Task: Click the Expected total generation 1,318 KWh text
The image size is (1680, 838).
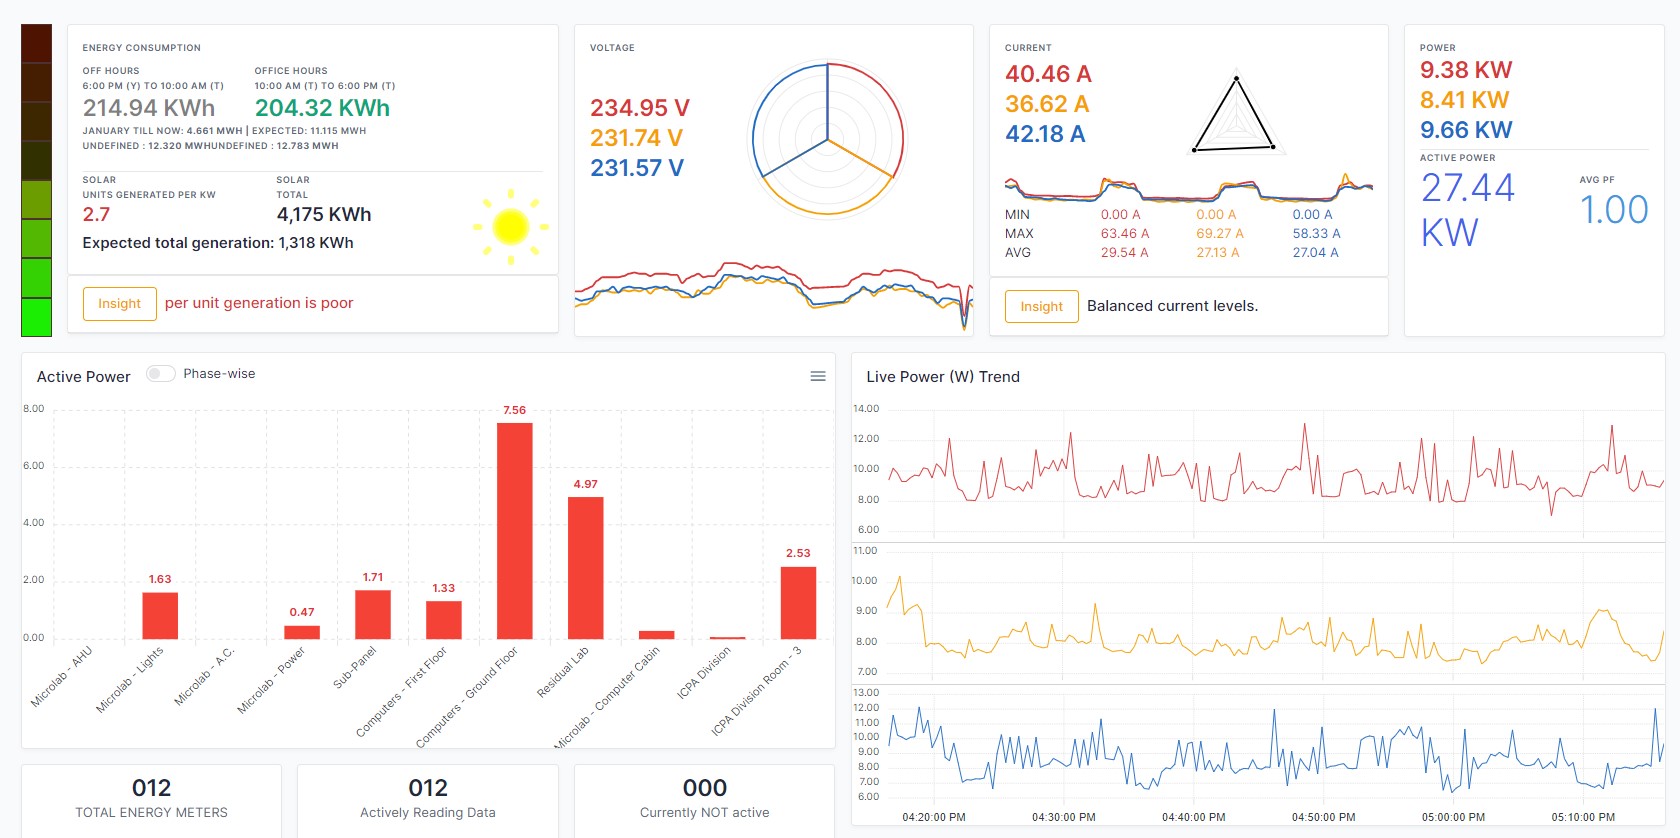Action: (x=218, y=243)
